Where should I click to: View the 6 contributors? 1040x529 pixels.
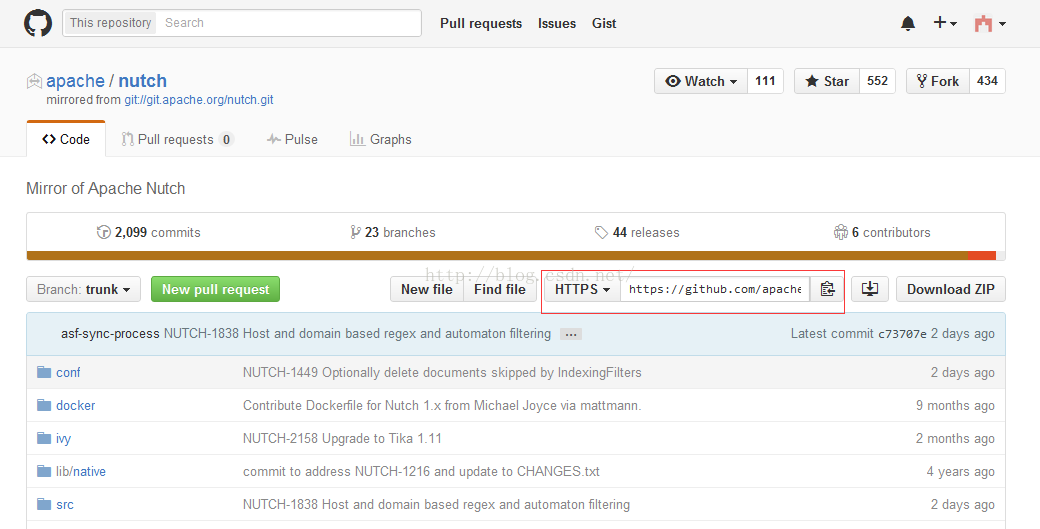[x=882, y=233]
